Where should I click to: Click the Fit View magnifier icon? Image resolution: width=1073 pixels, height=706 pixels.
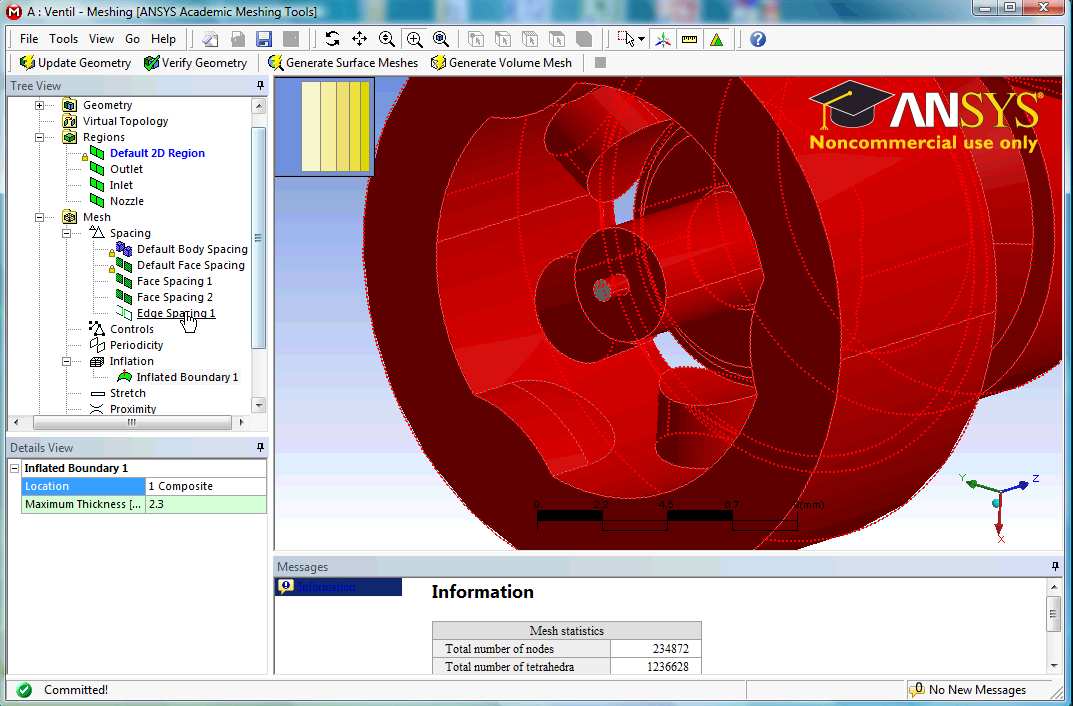(441, 39)
